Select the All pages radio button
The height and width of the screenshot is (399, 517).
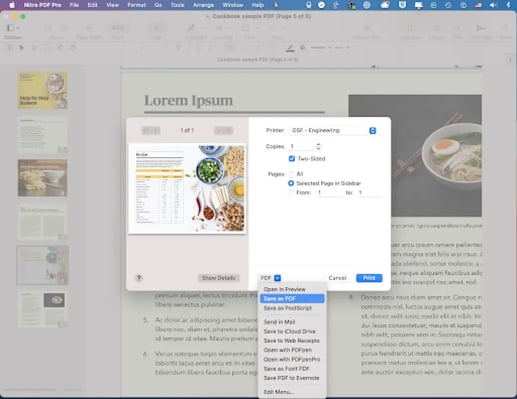coord(291,174)
